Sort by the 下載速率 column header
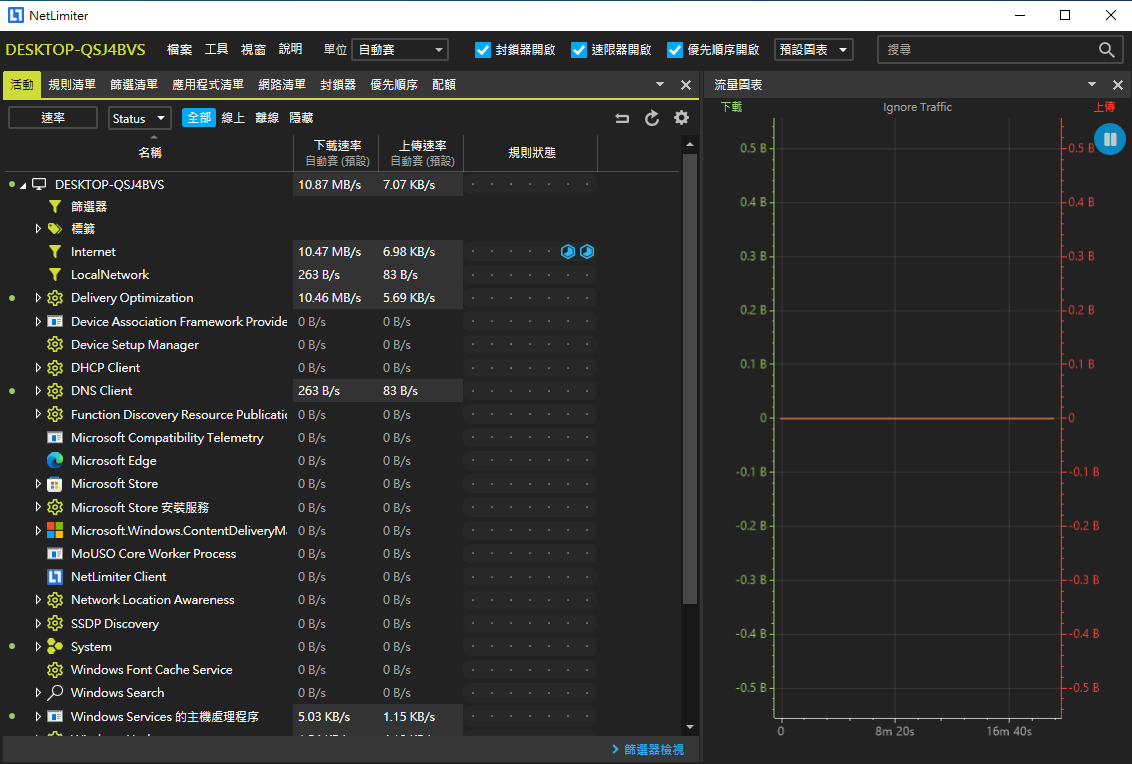Screen dimensions: 1132x764 click(337, 152)
